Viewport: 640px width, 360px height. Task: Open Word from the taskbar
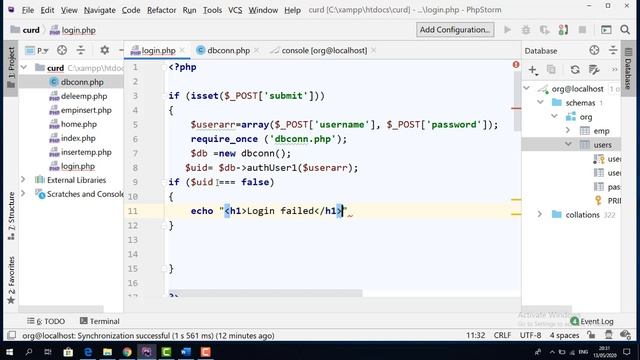pos(186,352)
